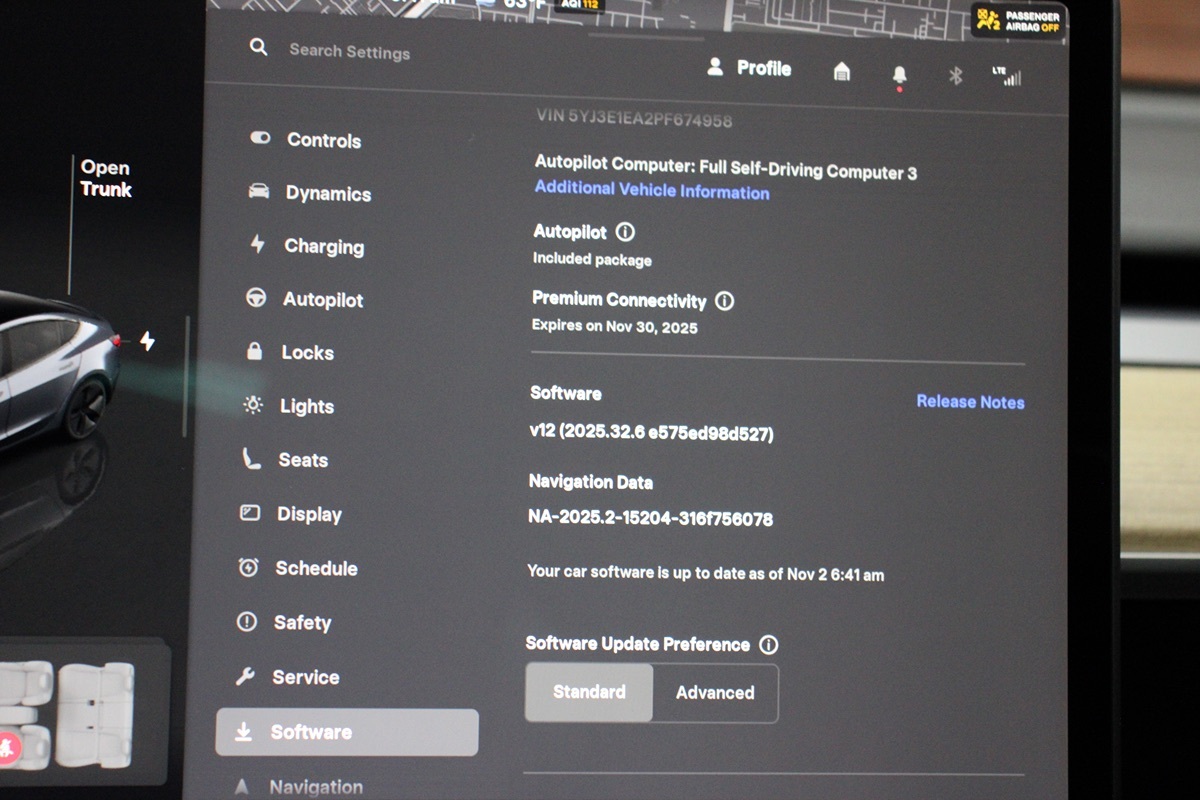
Task: Open the notifications bell icon
Action: click(x=899, y=75)
